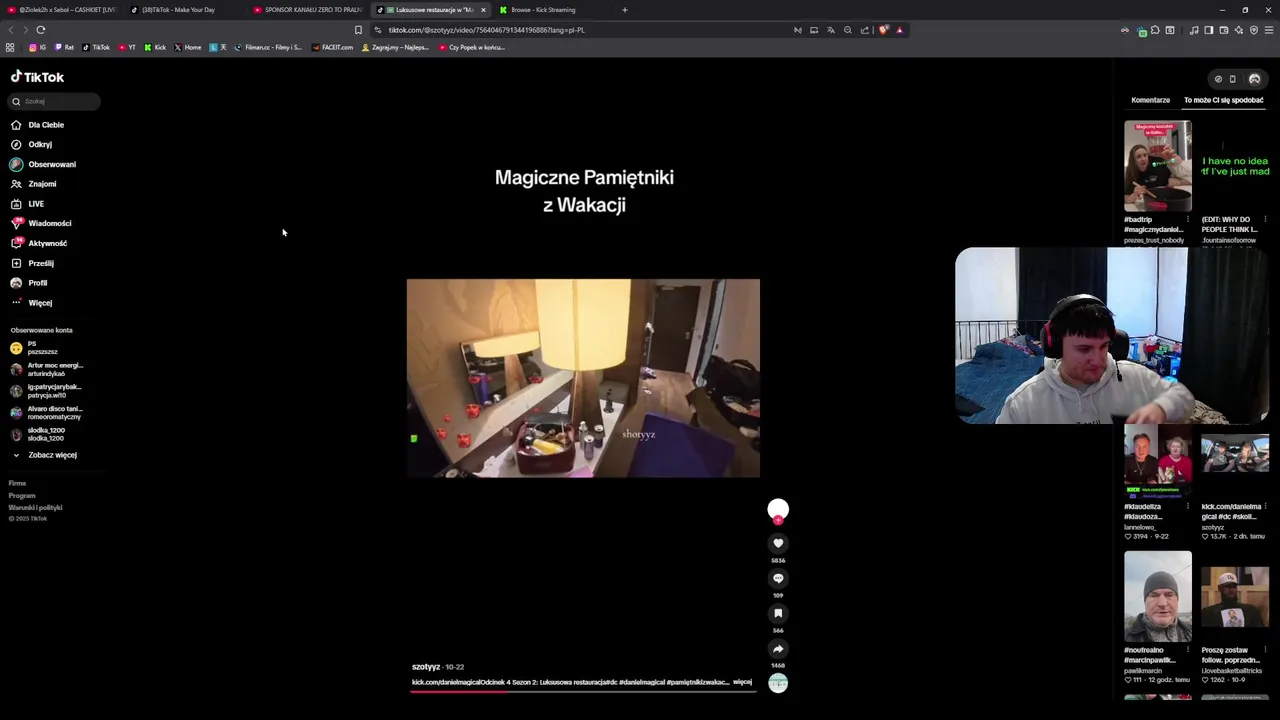Open the Program footer link
The width and height of the screenshot is (1280, 720).
tap(22, 496)
